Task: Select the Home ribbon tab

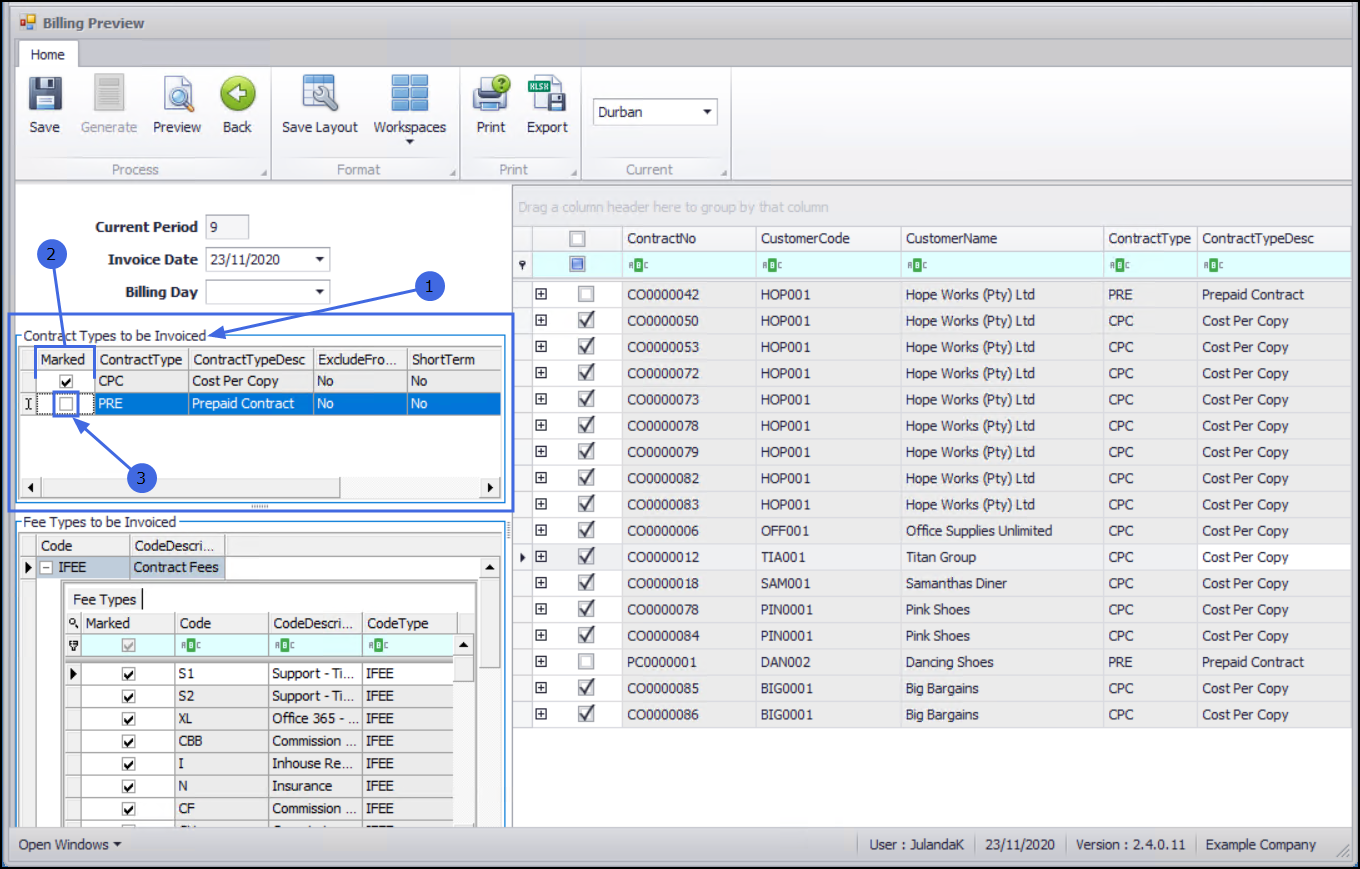Action: 47,55
